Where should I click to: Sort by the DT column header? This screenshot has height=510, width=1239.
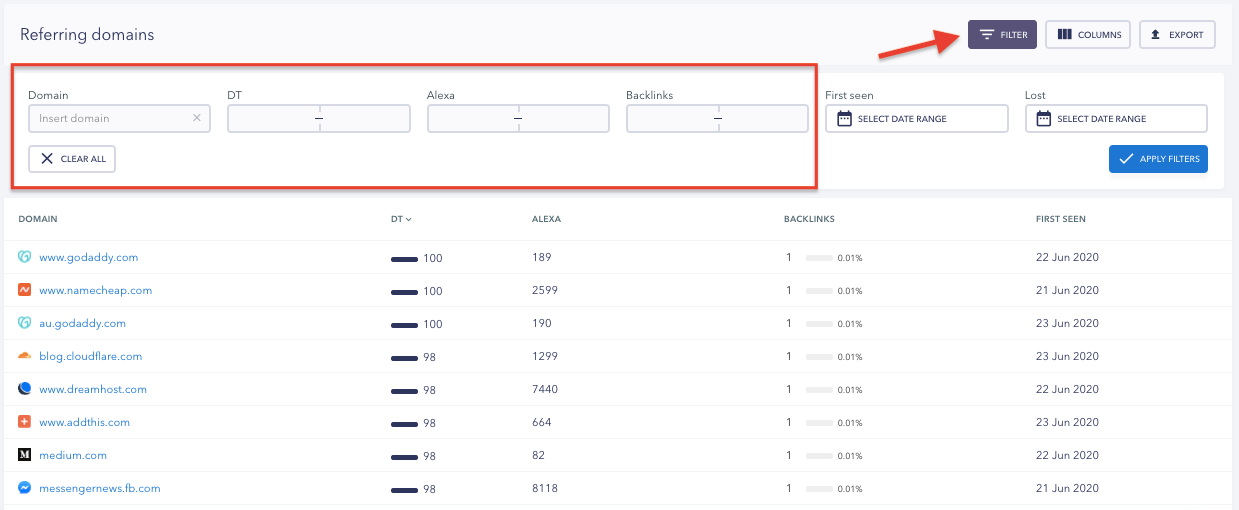point(401,219)
